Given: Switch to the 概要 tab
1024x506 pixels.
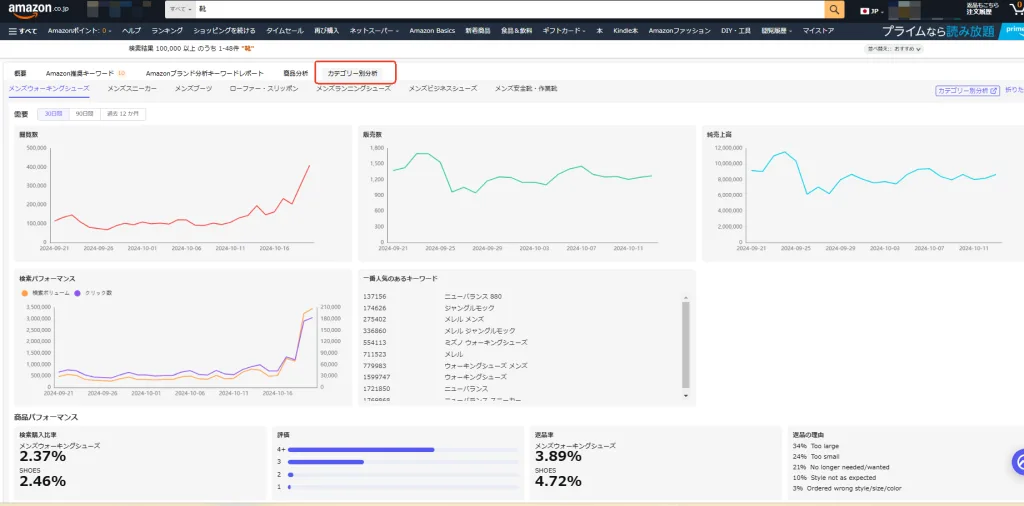Looking at the screenshot, I should (x=20, y=73).
